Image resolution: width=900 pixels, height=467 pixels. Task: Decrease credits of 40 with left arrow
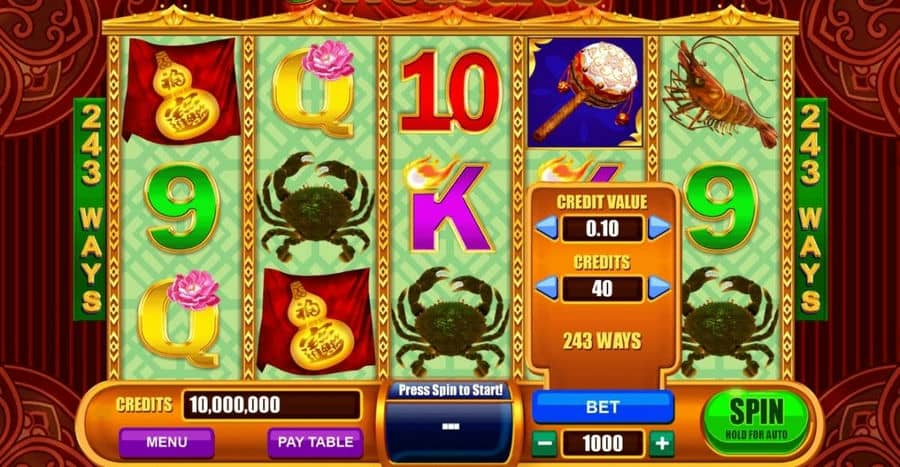[548, 287]
